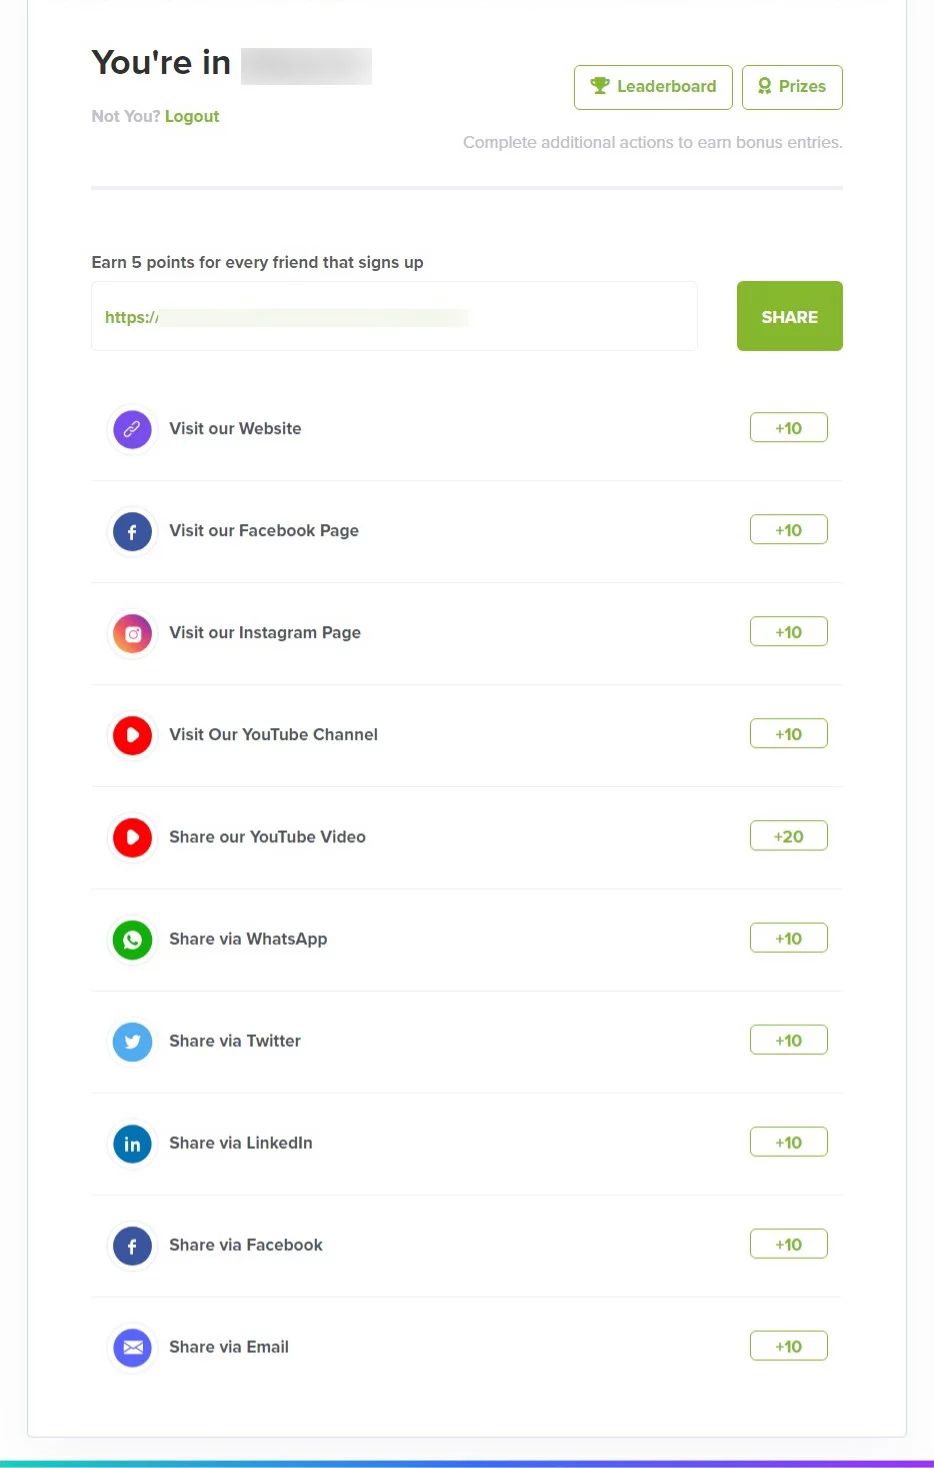
Task: View the Prizes
Action: 792,87
